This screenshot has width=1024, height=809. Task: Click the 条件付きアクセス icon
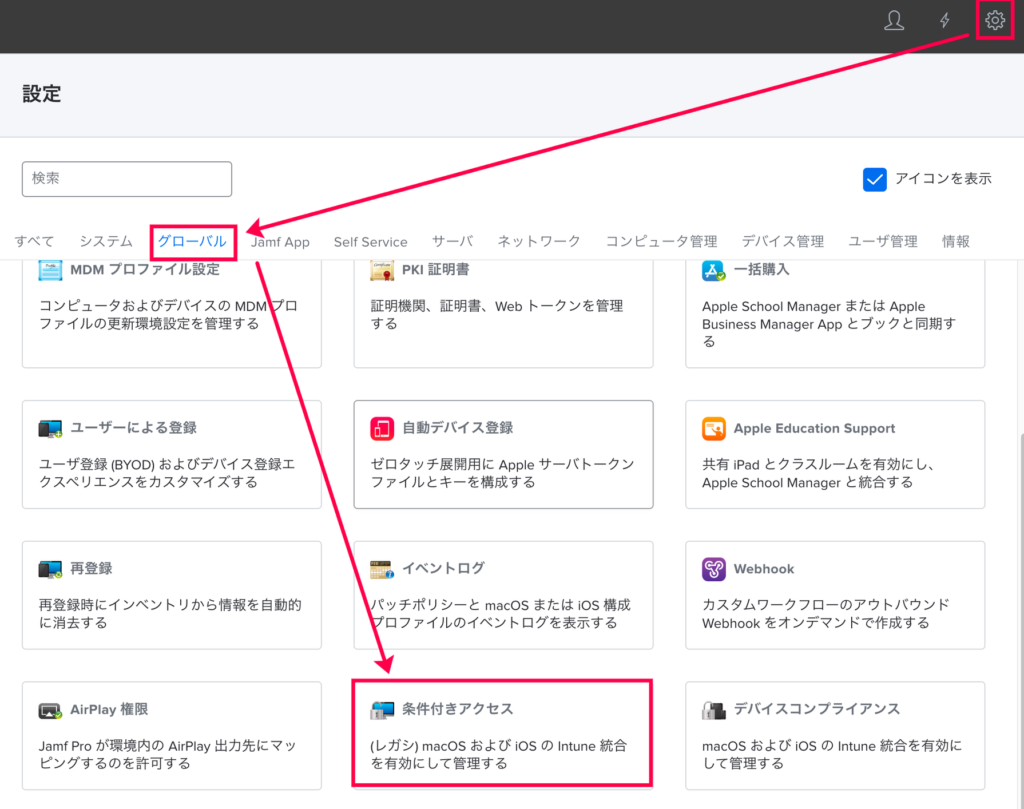point(382,710)
